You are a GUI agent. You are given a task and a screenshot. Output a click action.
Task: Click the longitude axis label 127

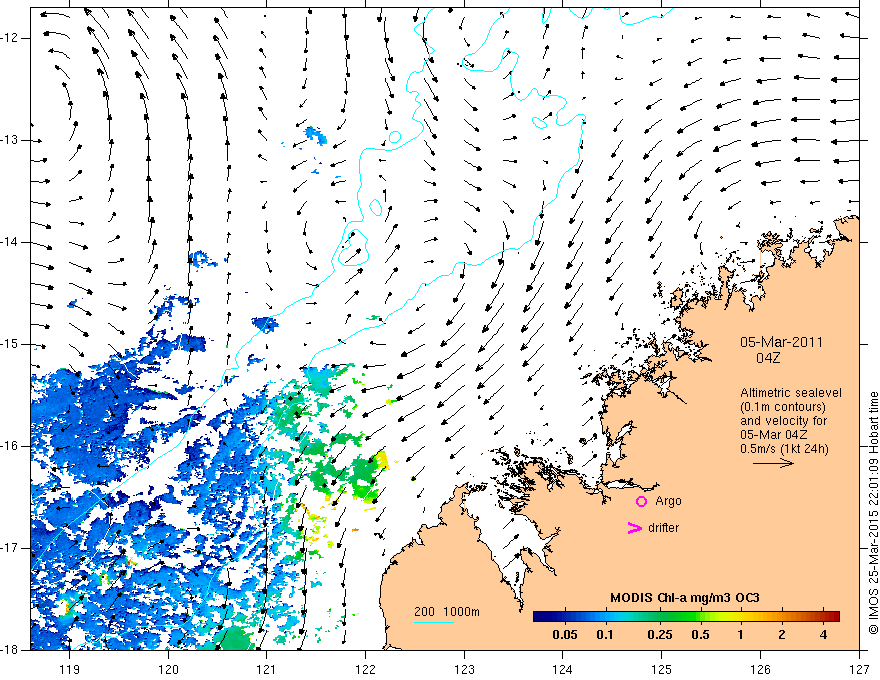pos(859,669)
